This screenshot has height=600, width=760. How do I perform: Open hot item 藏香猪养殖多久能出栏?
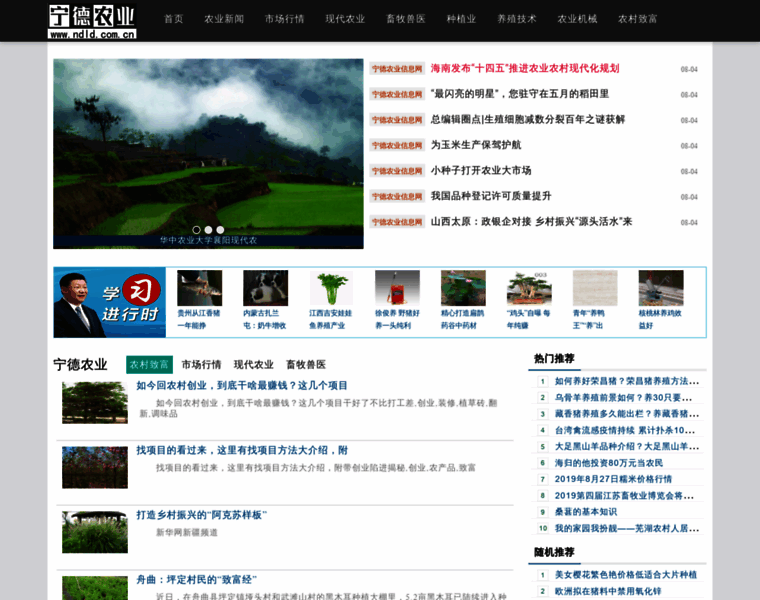[627, 414]
